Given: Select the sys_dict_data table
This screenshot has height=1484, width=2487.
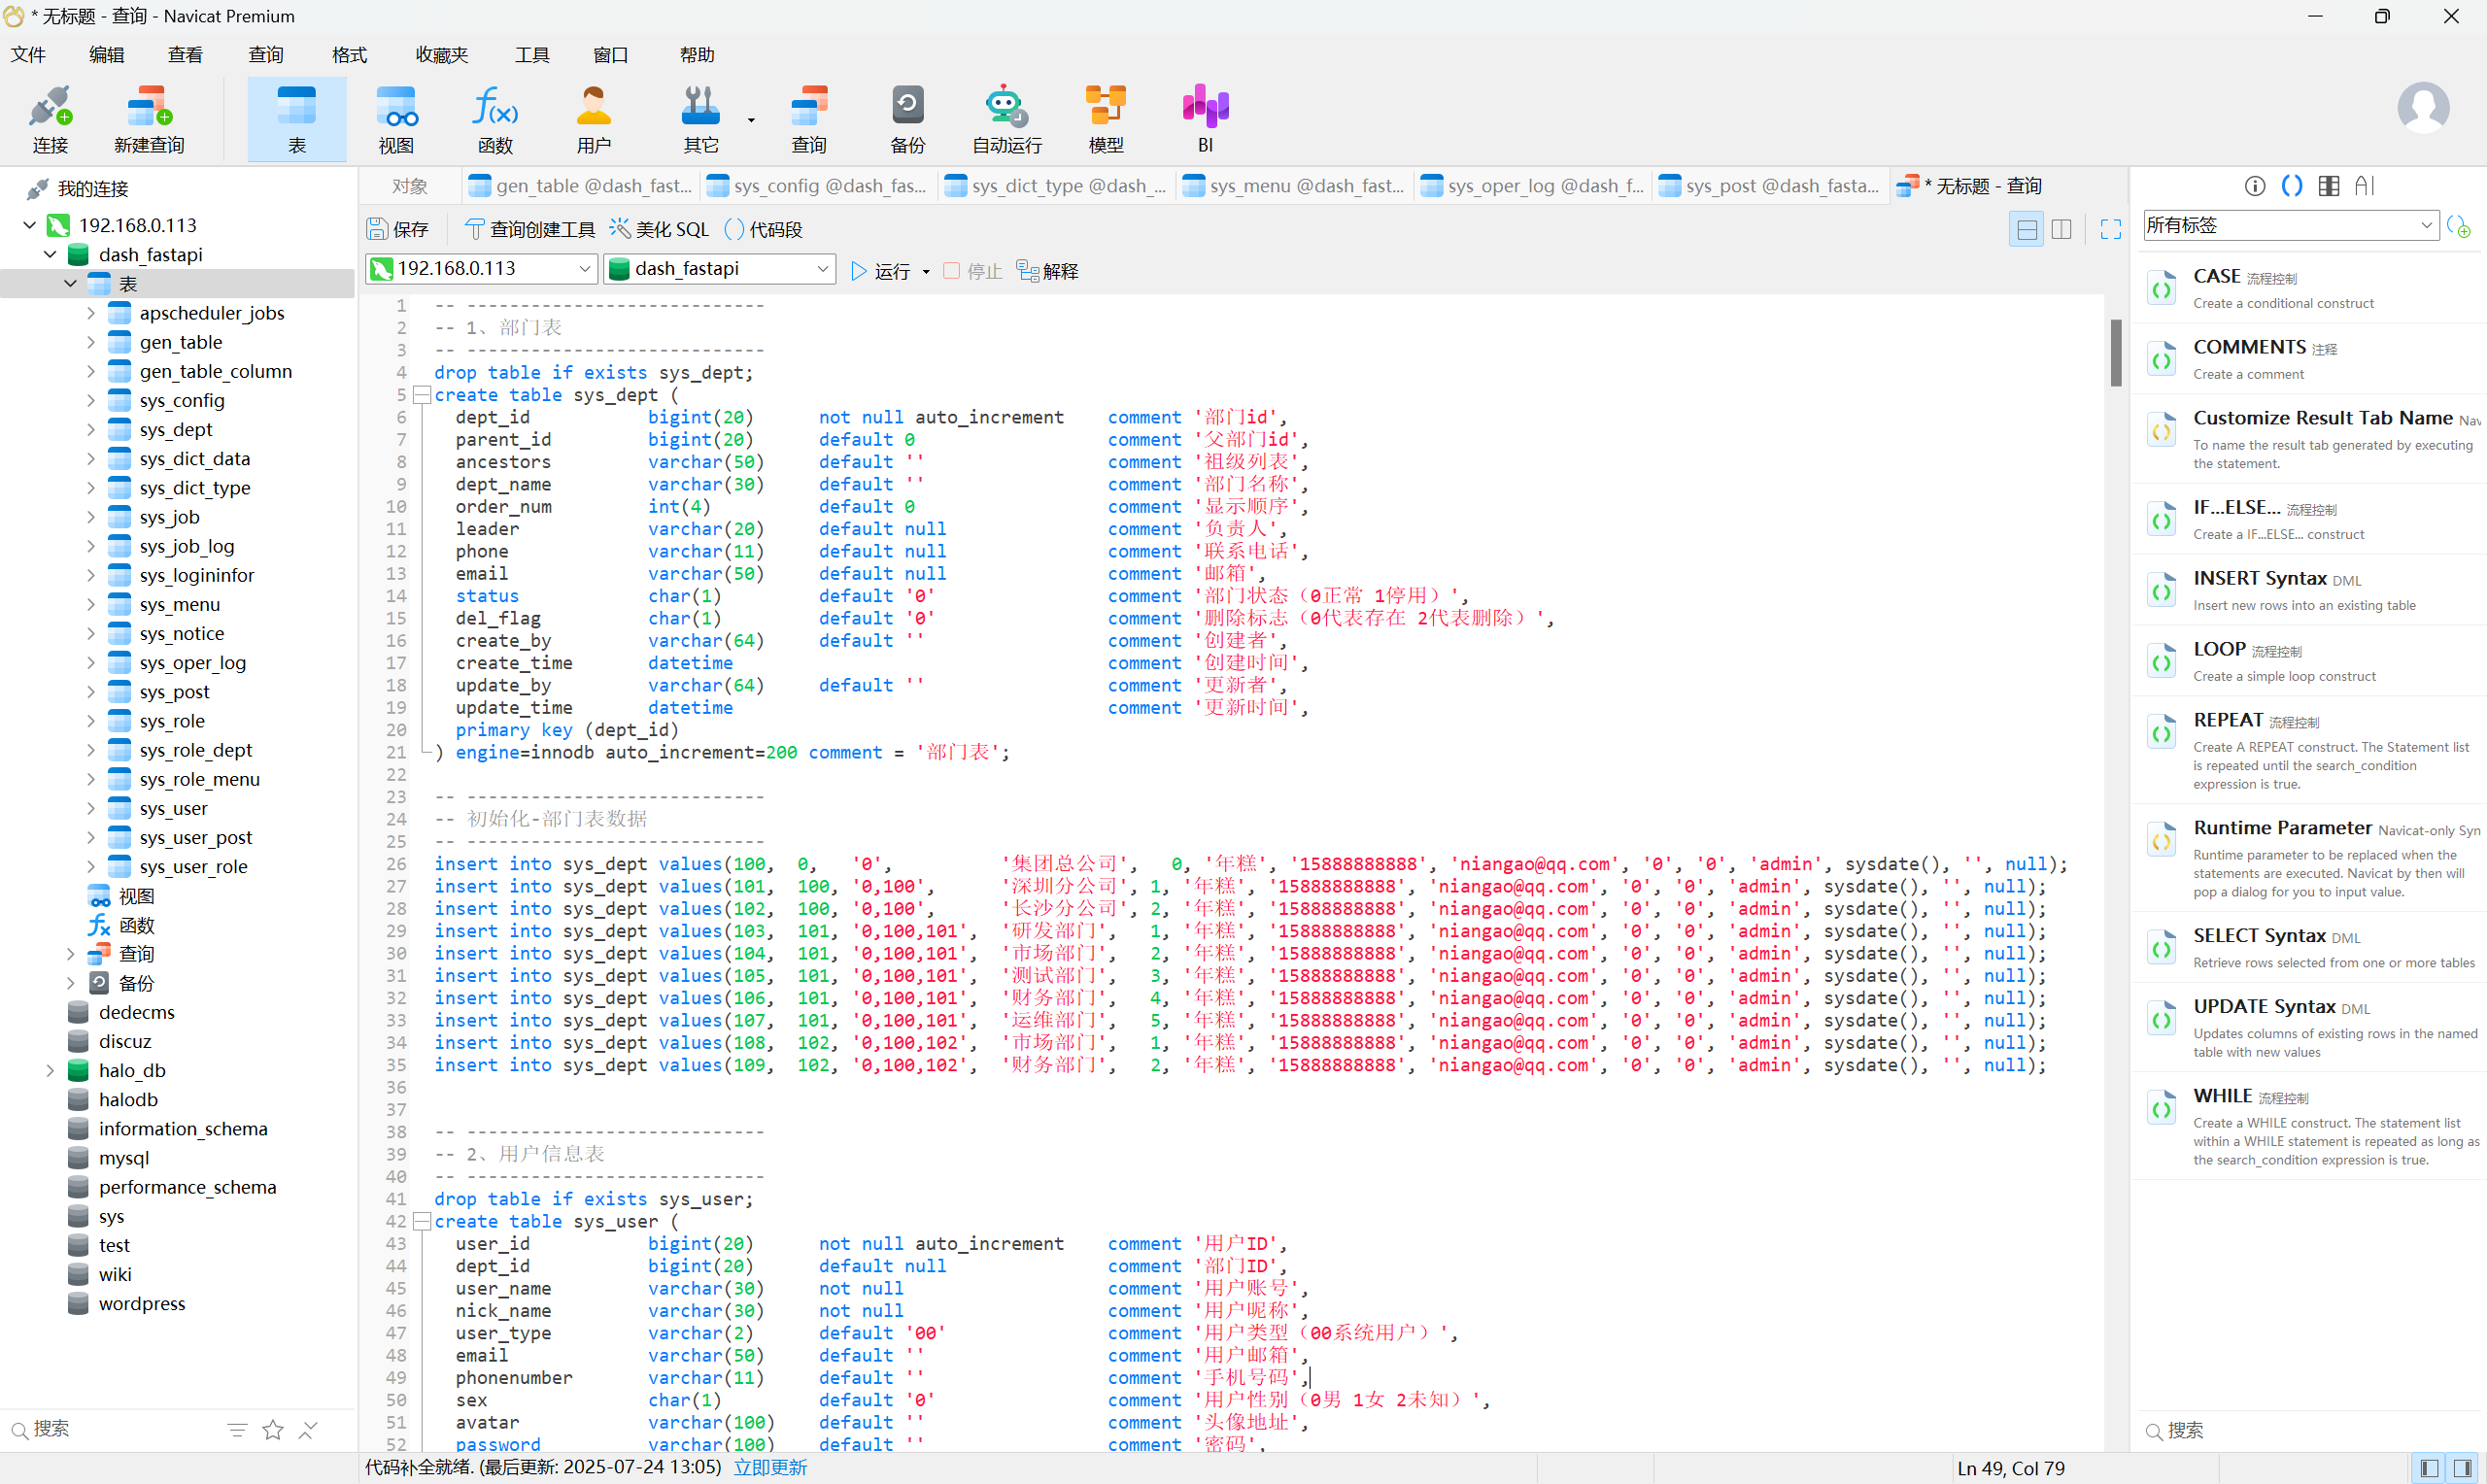Looking at the screenshot, I should pos(195,458).
